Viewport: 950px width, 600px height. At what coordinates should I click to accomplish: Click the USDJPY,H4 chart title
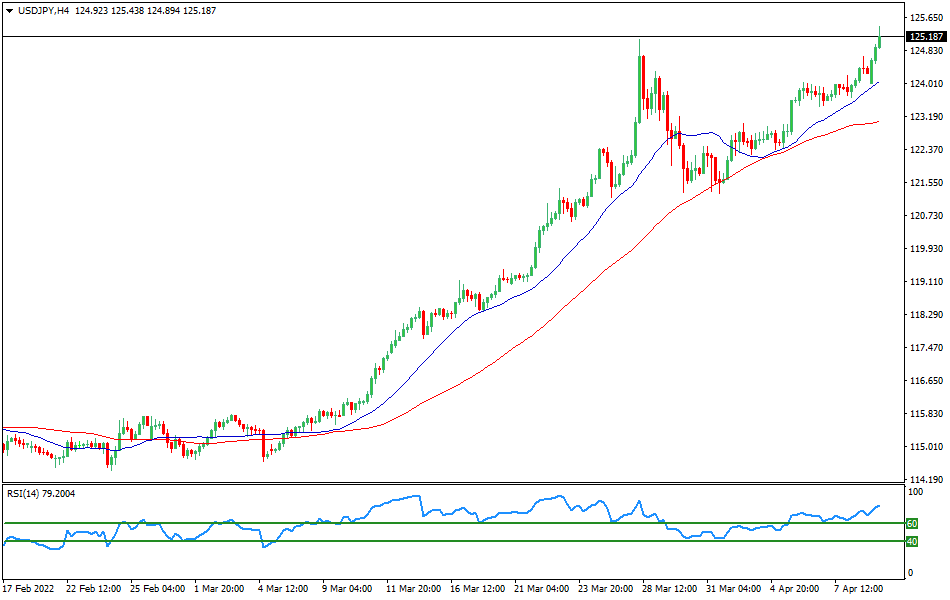(x=44, y=10)
